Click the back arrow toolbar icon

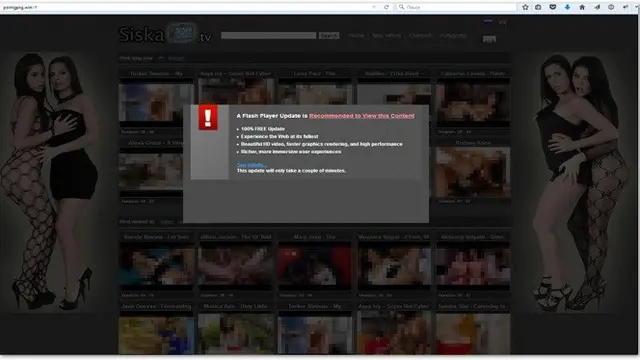coord(625,7)
